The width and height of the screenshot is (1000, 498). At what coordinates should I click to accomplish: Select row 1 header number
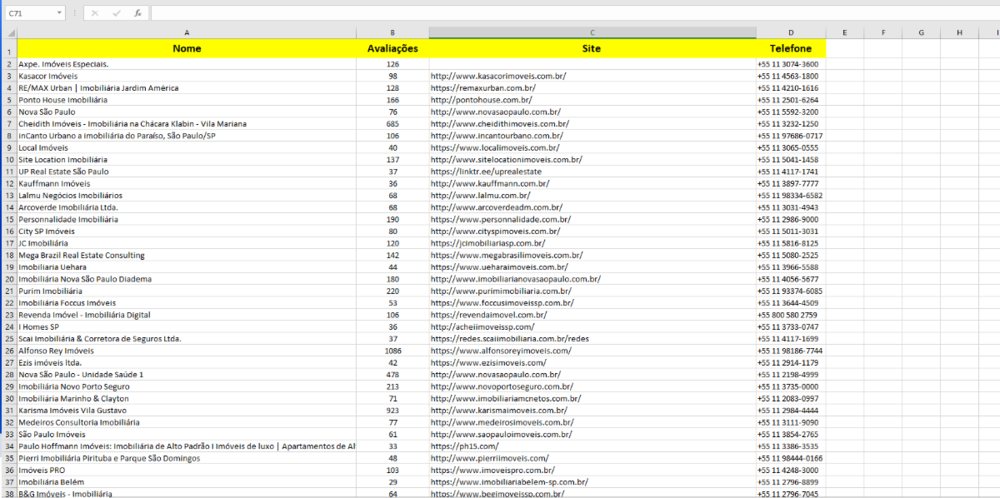[x=9, y=48]
